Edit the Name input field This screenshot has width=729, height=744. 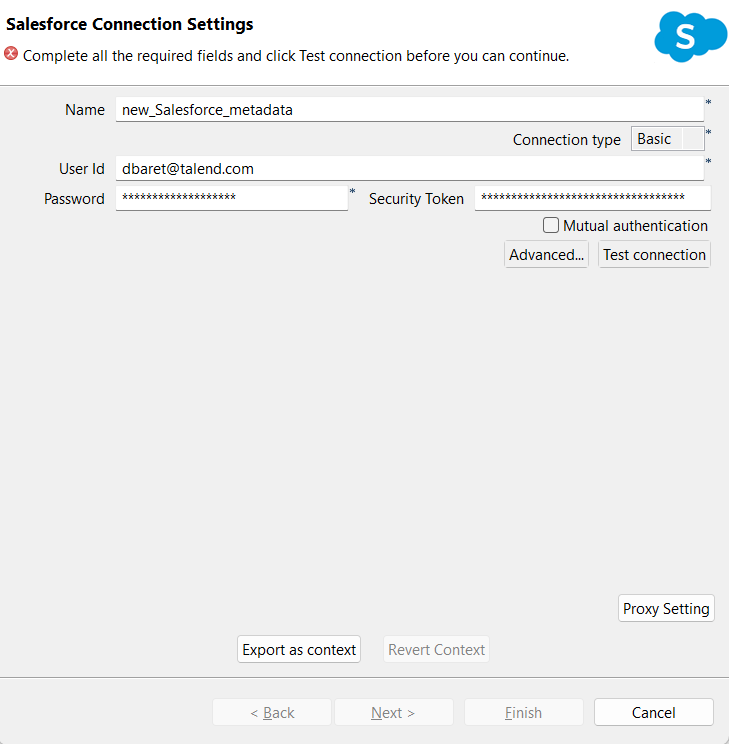pyautogui.click(x=410, y=110)
